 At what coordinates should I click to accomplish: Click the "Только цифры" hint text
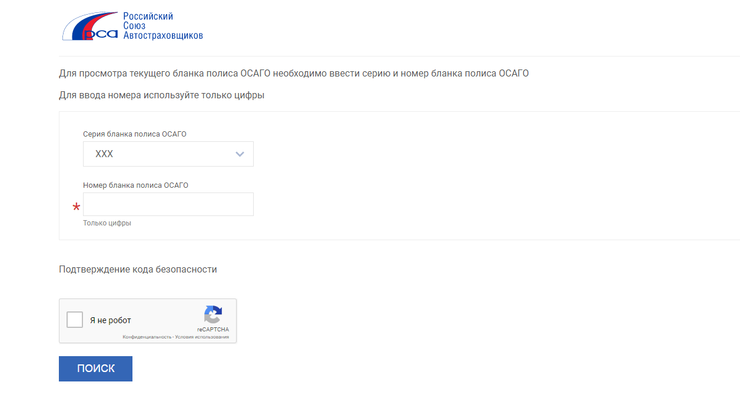point(107,223)
